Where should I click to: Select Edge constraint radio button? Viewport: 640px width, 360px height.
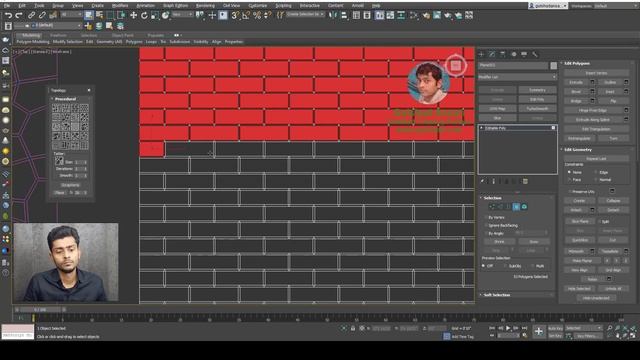(596, 172)
